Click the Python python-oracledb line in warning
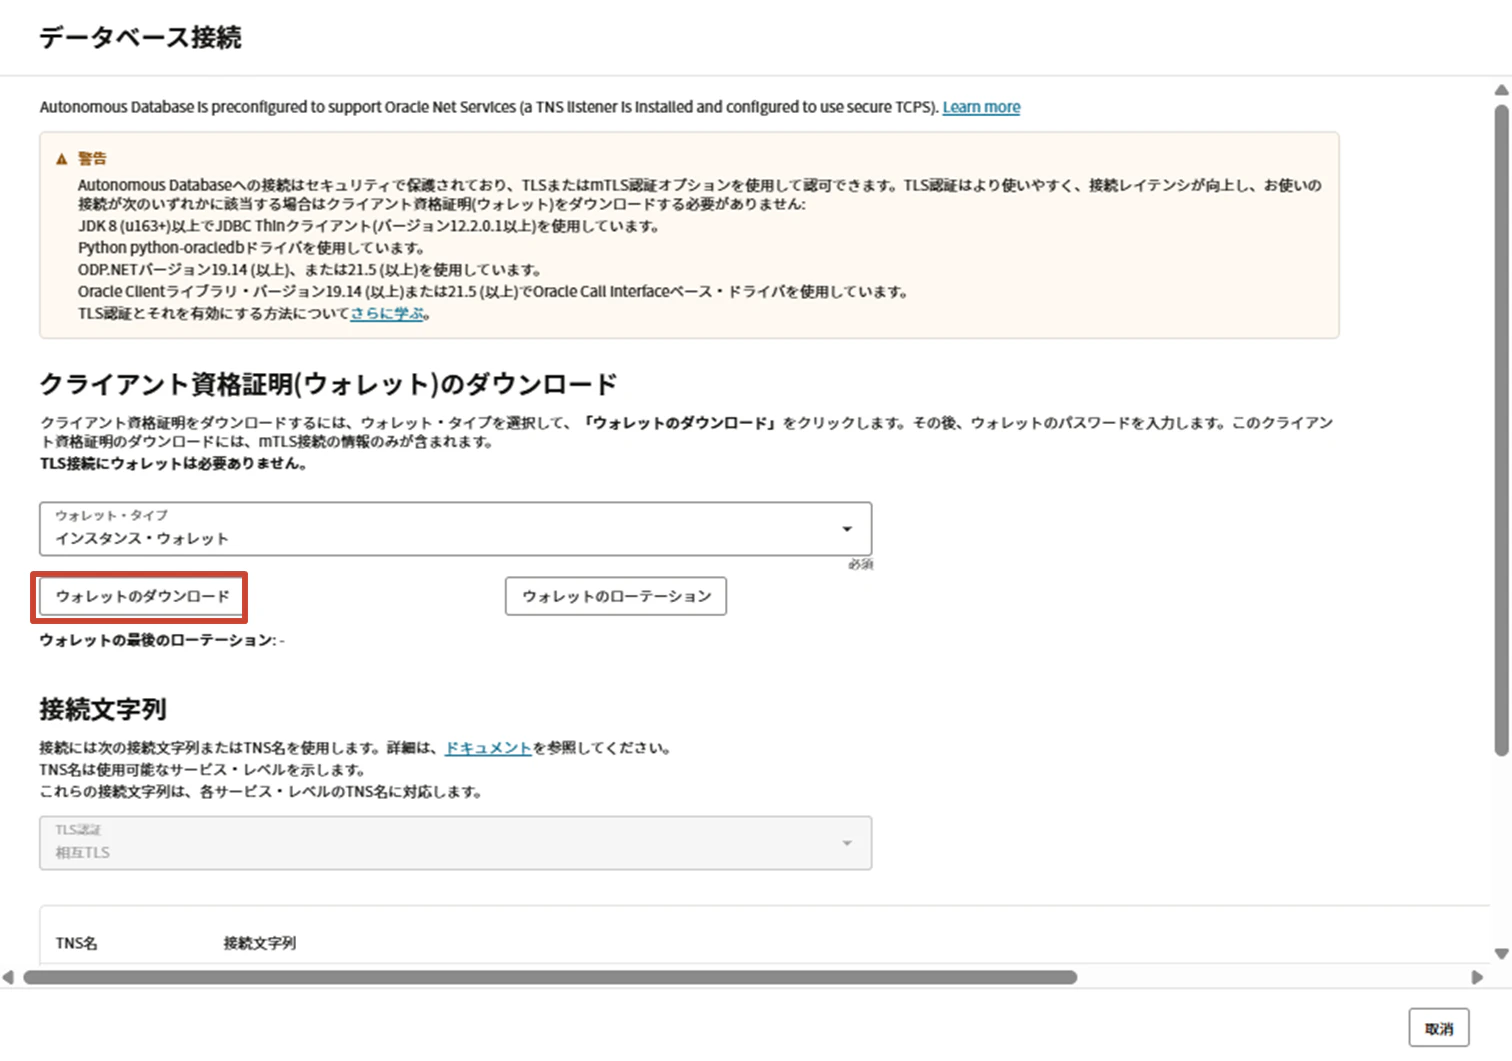The width and height of the screenshot is (1512, 1061). 252,248
